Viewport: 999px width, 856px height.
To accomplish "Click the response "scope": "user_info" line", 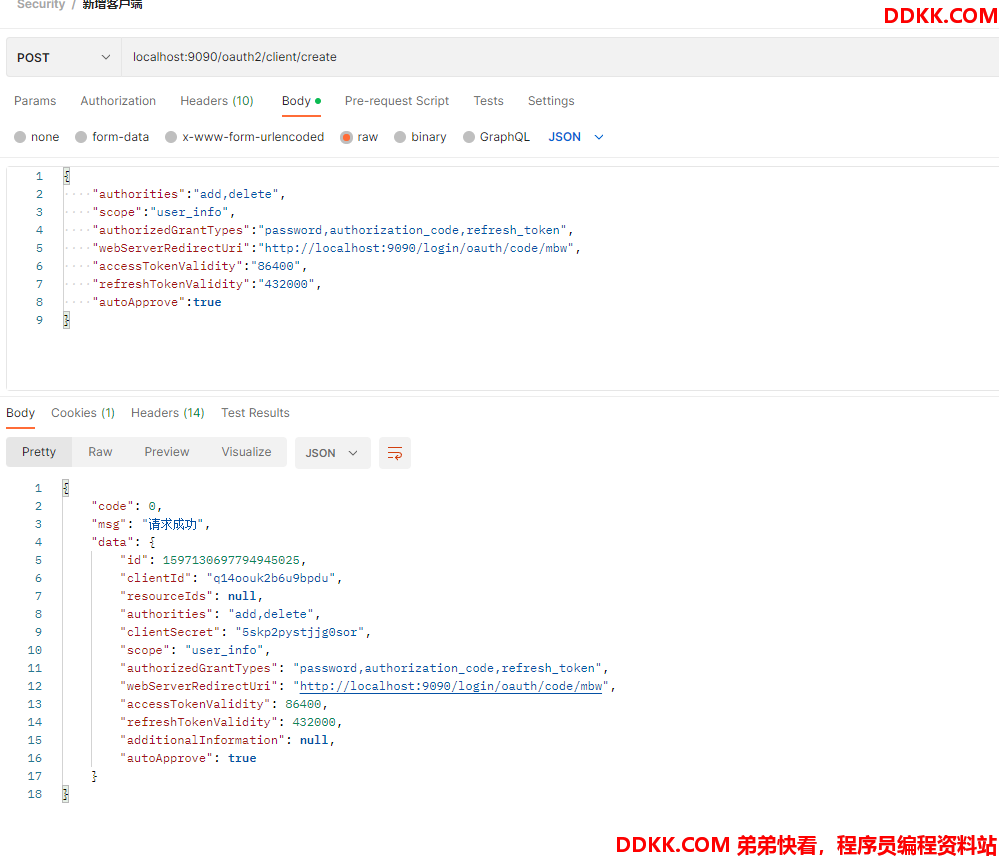I will pyautogui.click(x=195, y=650).
